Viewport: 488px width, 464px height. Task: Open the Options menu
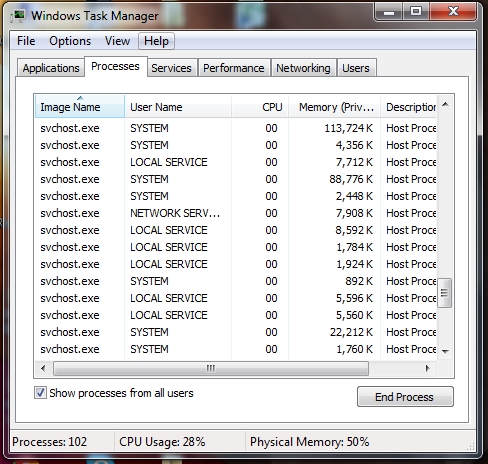pos(70,41)
